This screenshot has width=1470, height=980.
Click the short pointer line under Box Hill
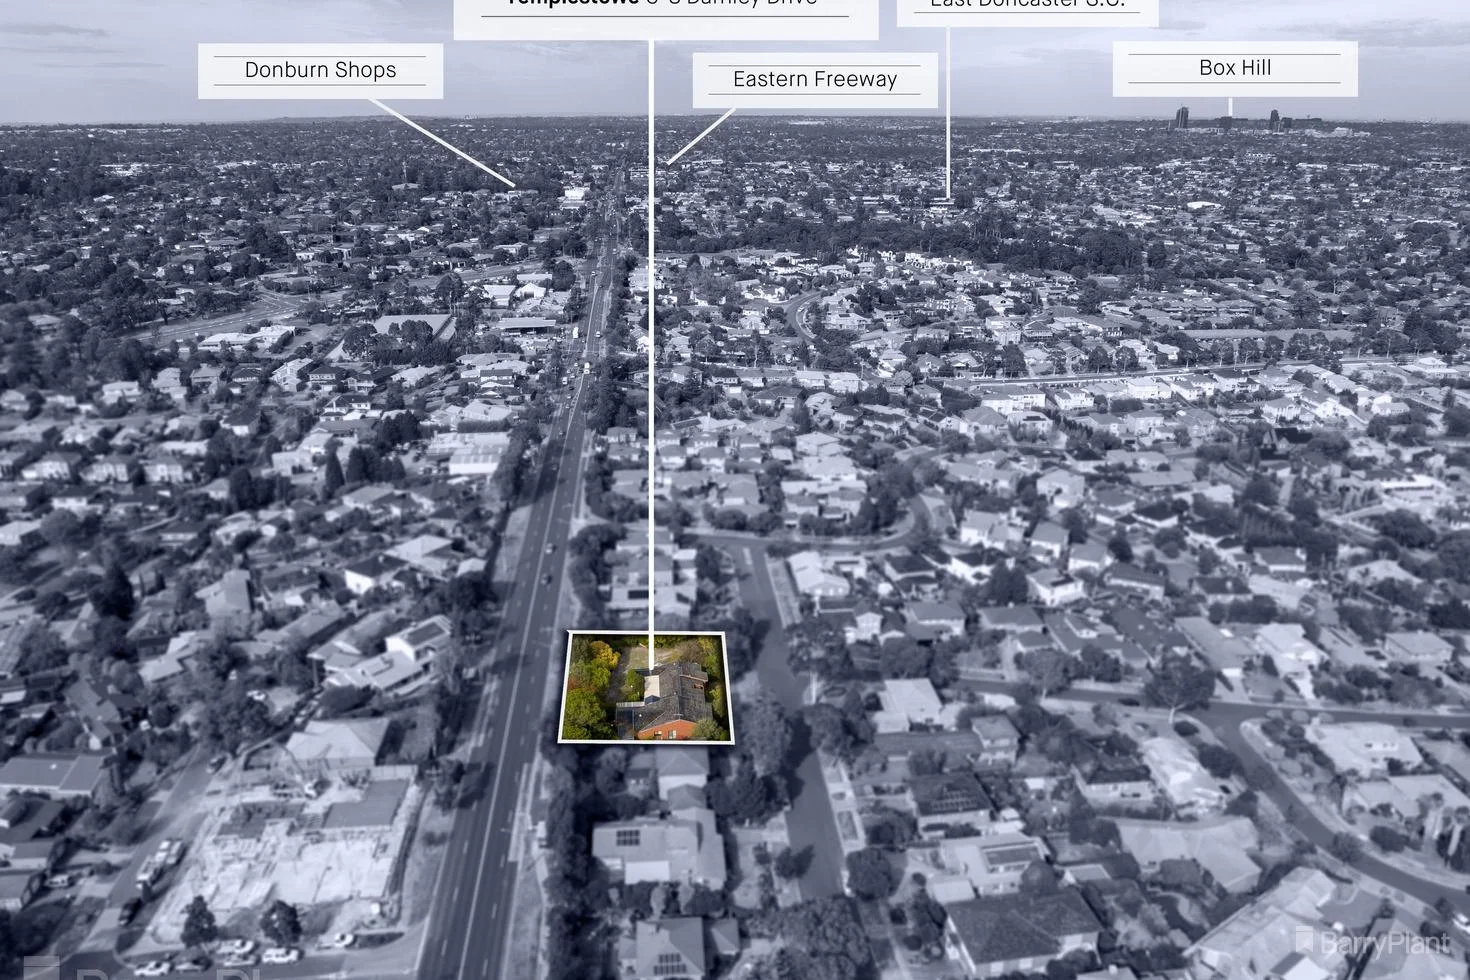click(x=1230, y=104)
